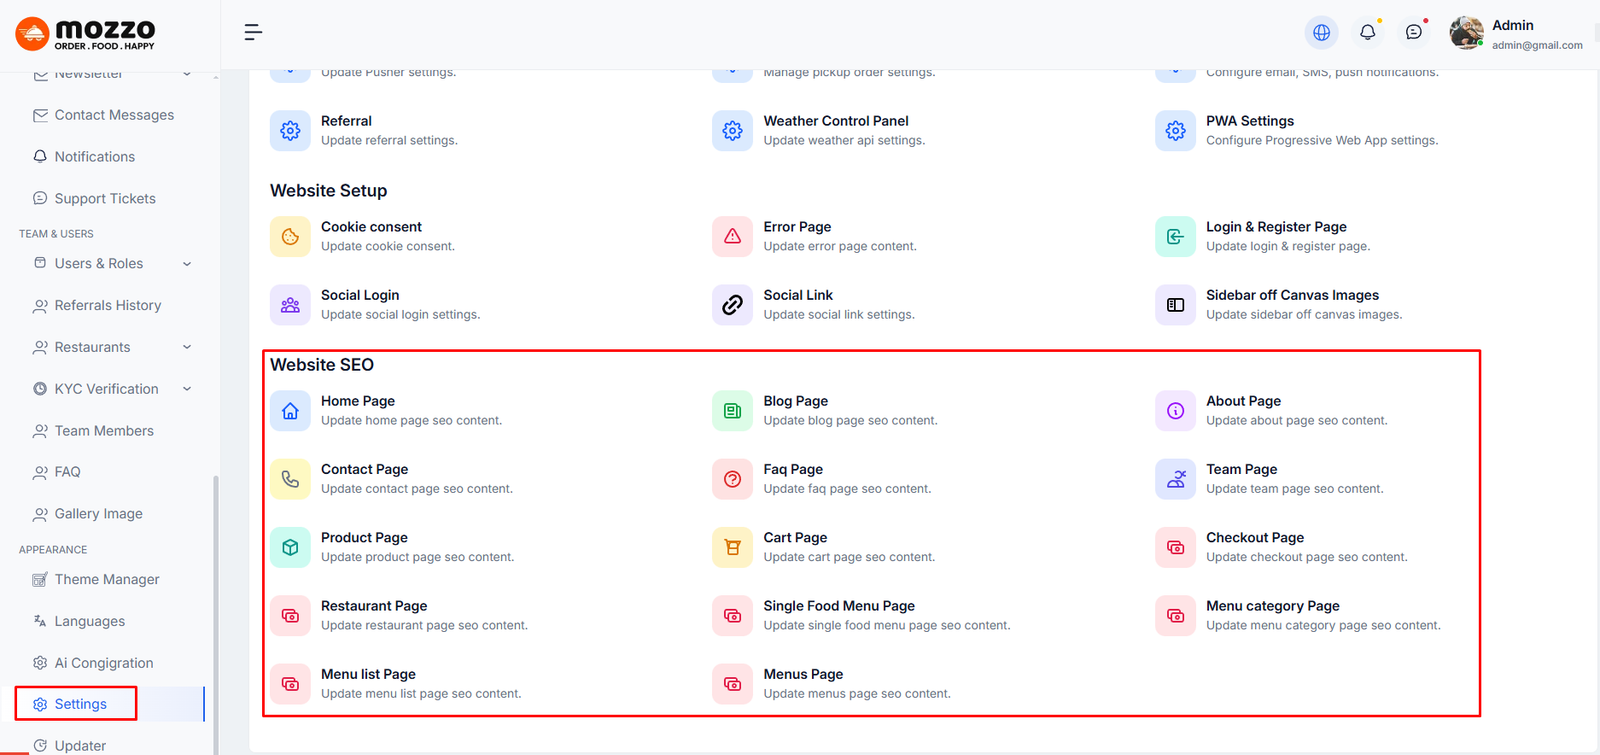Click the Cart Page basket icon
The width and height of the screenshot is (1600, 755).
[x=732, y=548]
